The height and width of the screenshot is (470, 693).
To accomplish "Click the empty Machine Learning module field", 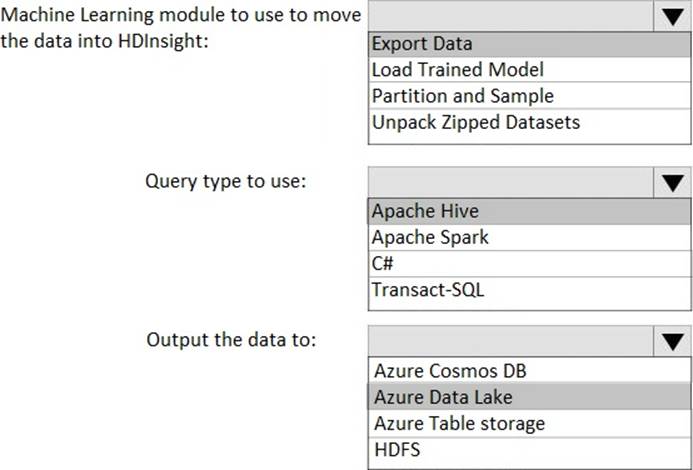I will (x=509, y=17).
